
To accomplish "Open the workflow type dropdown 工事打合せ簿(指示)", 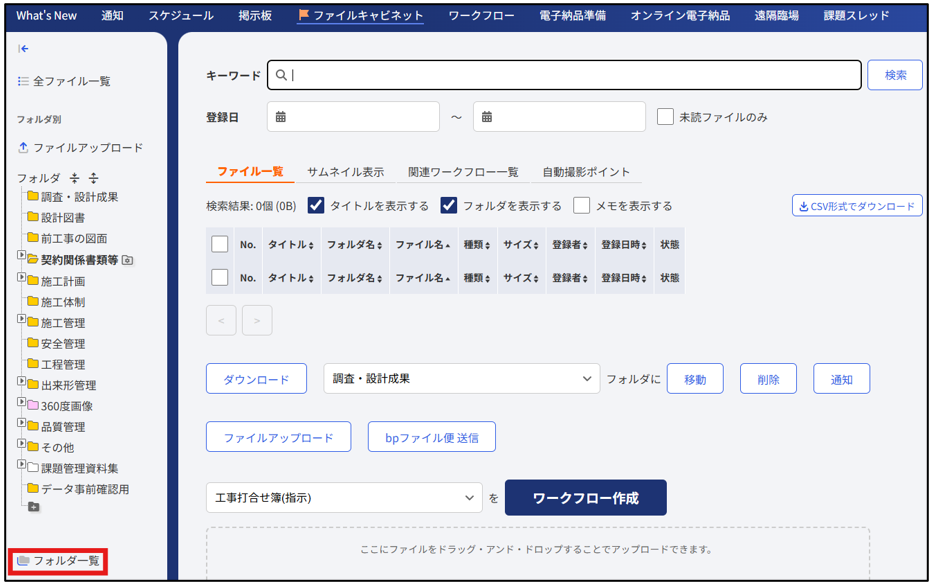I will (344, 497).
